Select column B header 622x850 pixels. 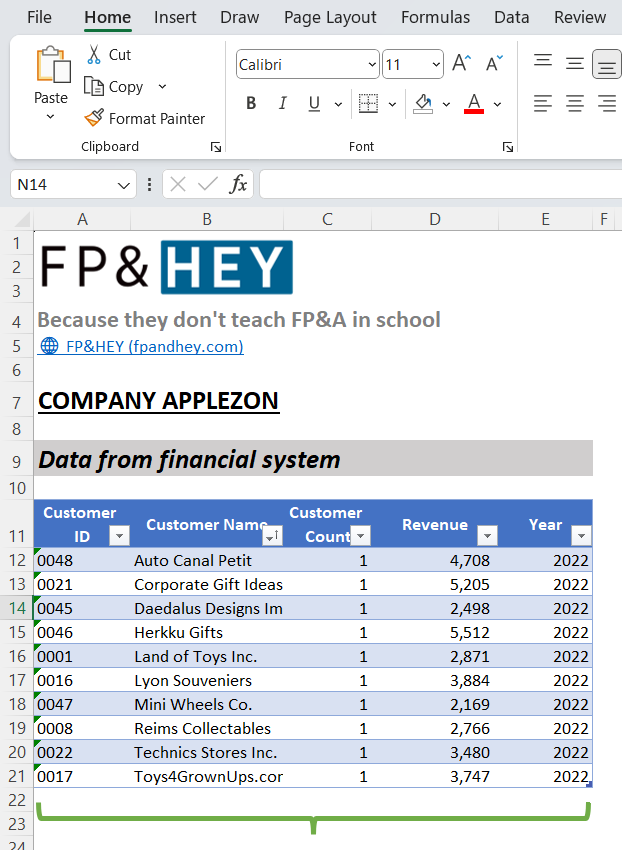tap(207, 219)
